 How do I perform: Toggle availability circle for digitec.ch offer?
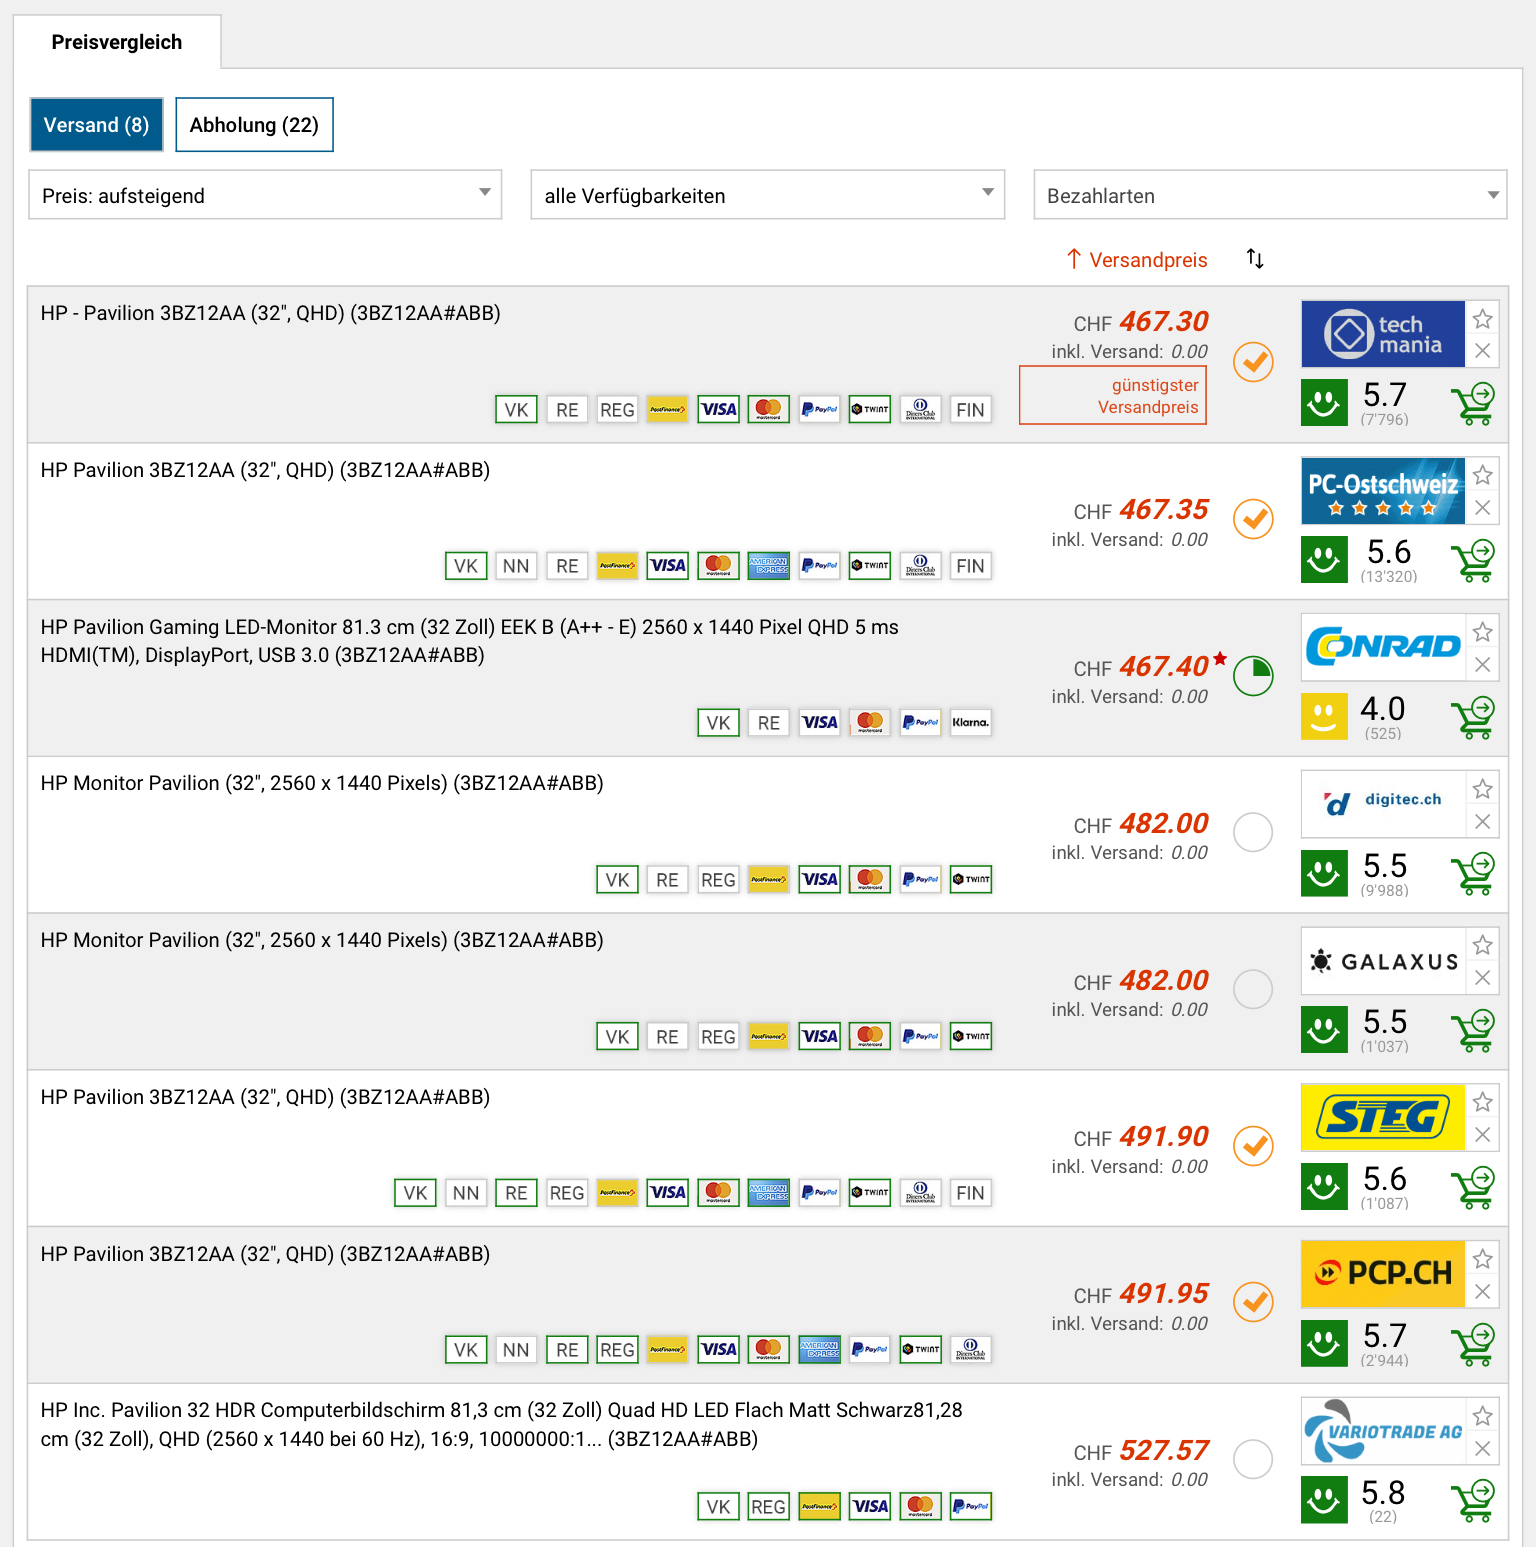[x=1252, y=832]
